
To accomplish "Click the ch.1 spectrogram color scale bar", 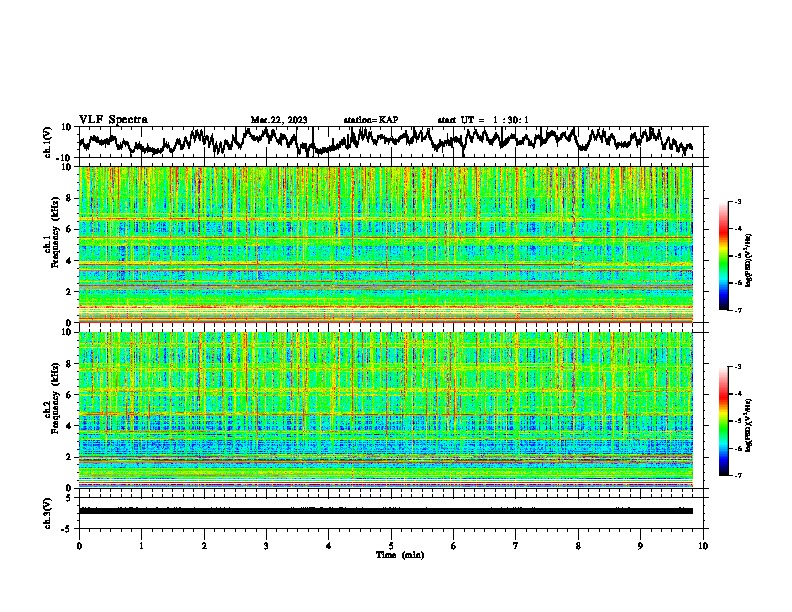I will (724, 256).
